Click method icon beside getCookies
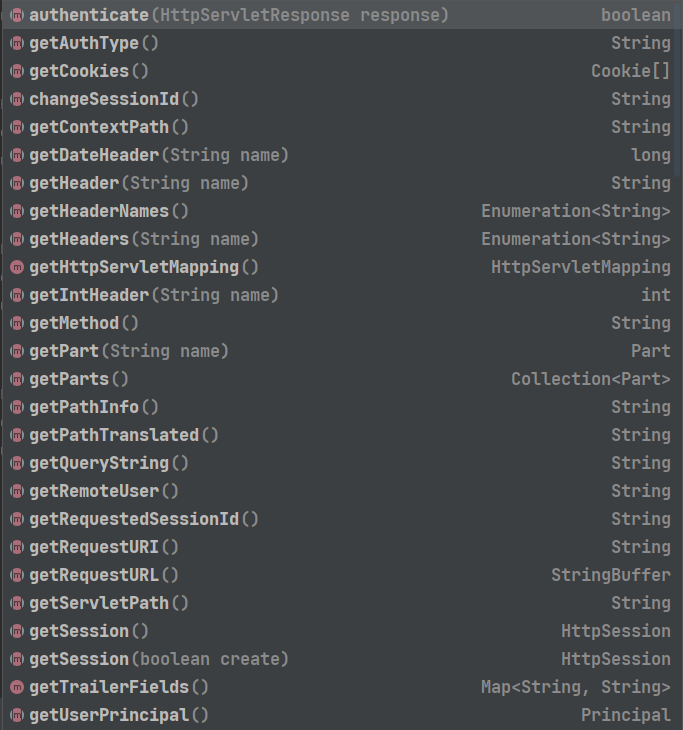Viewport: 683px width, 730px height. (x=17, y=71)
